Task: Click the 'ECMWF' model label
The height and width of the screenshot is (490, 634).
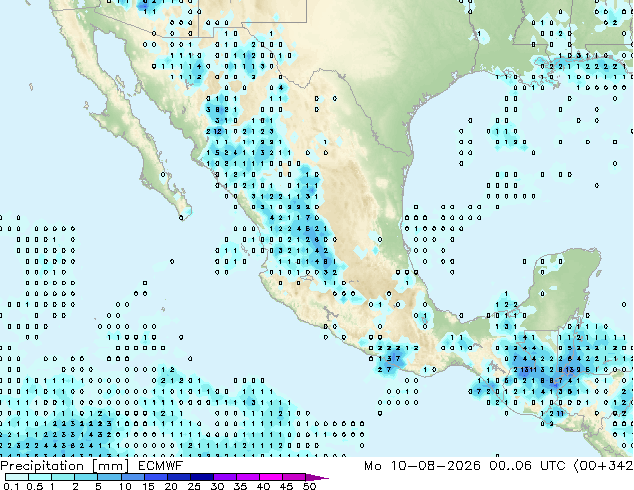Action: (161, 466)
